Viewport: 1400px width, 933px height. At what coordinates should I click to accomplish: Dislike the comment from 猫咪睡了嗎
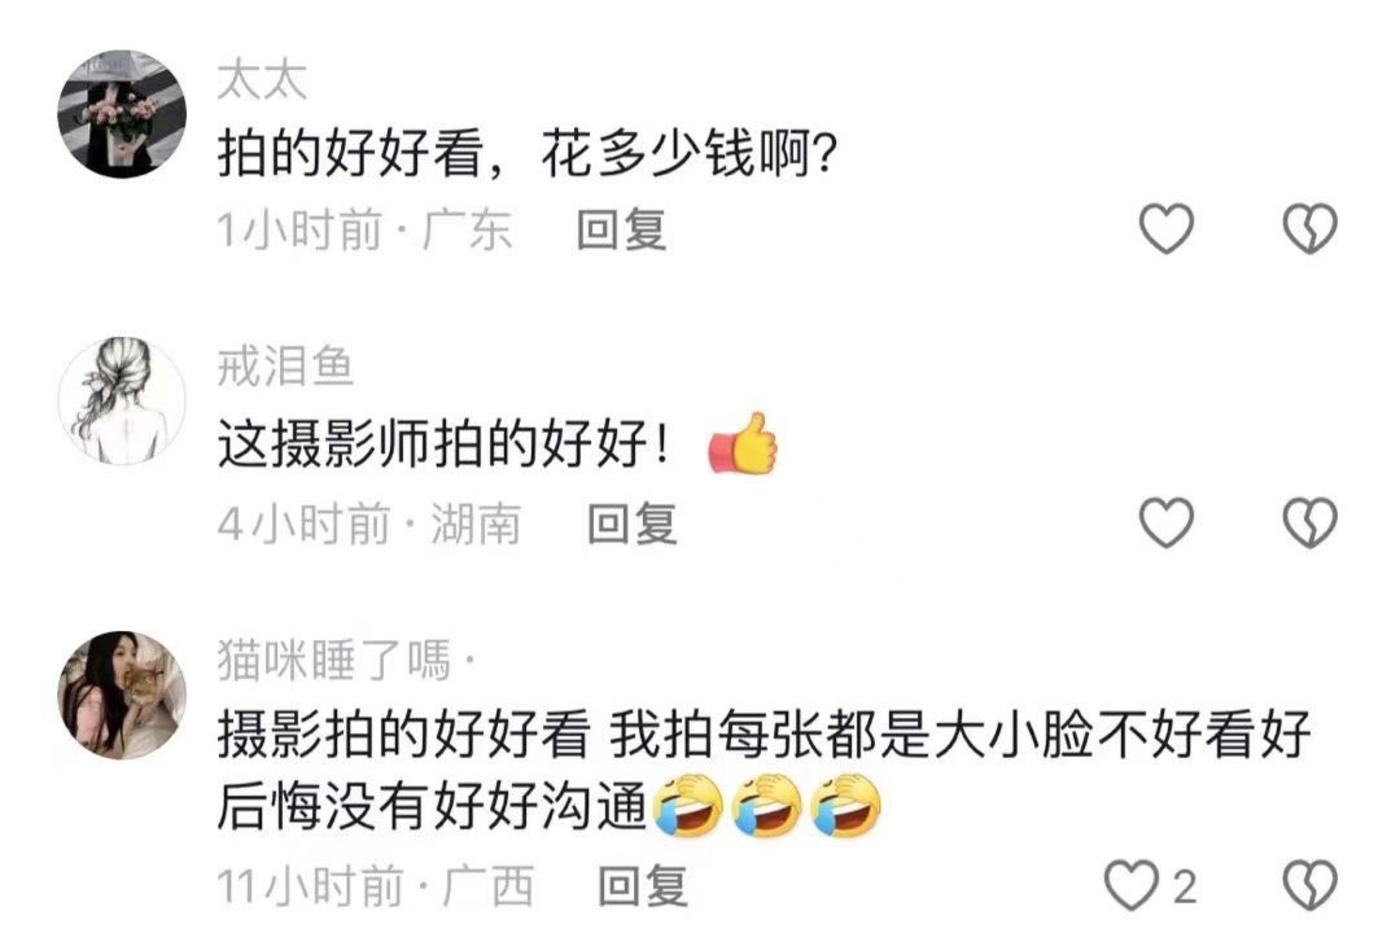(1309, 886)
